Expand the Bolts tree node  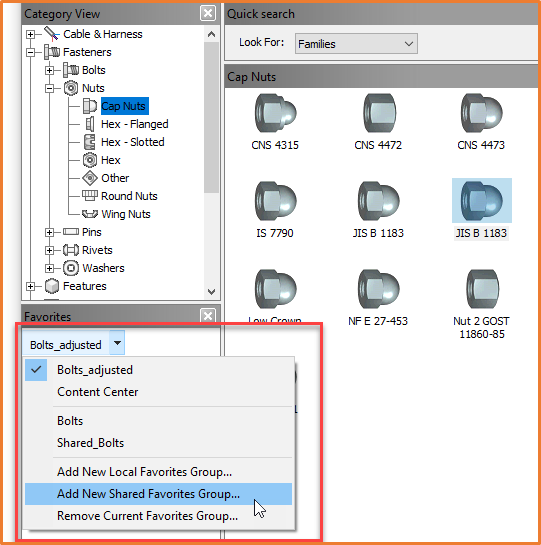click(x=49, y=70)
